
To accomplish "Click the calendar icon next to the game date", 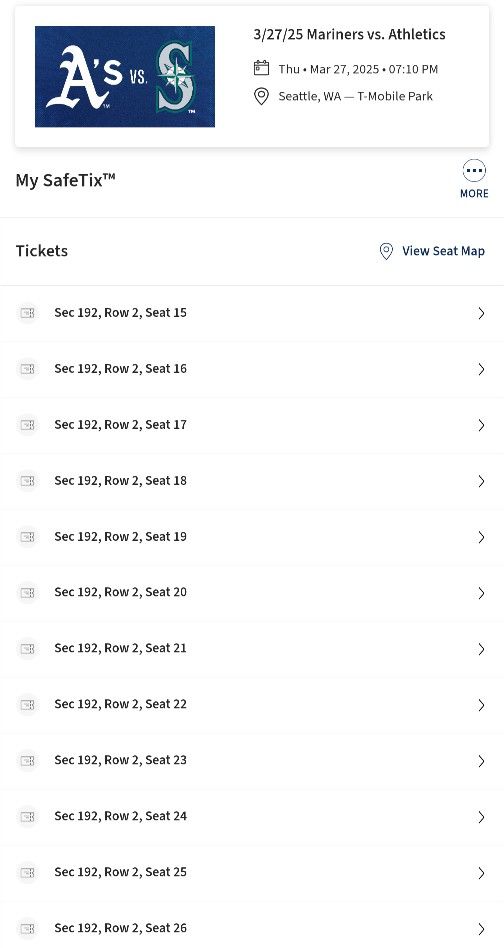I will coord(261,68).
